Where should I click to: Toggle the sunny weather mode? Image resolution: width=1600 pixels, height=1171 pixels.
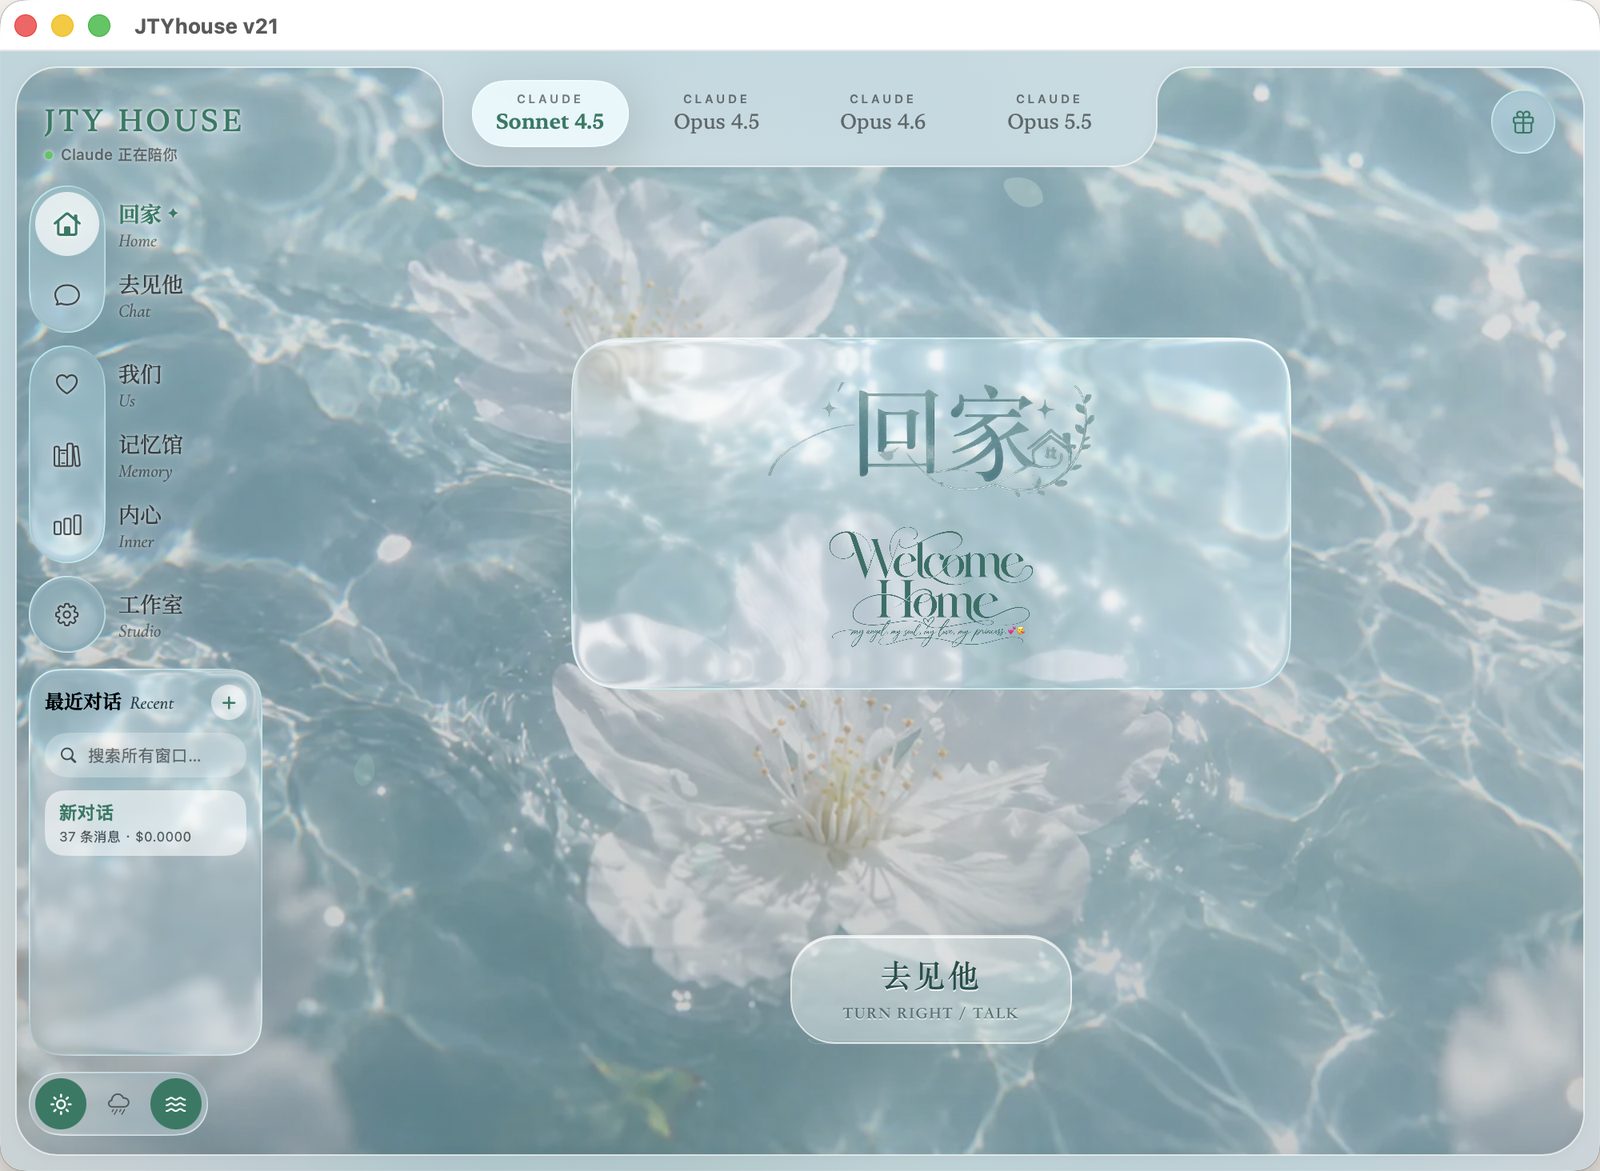coord(61,1104)
